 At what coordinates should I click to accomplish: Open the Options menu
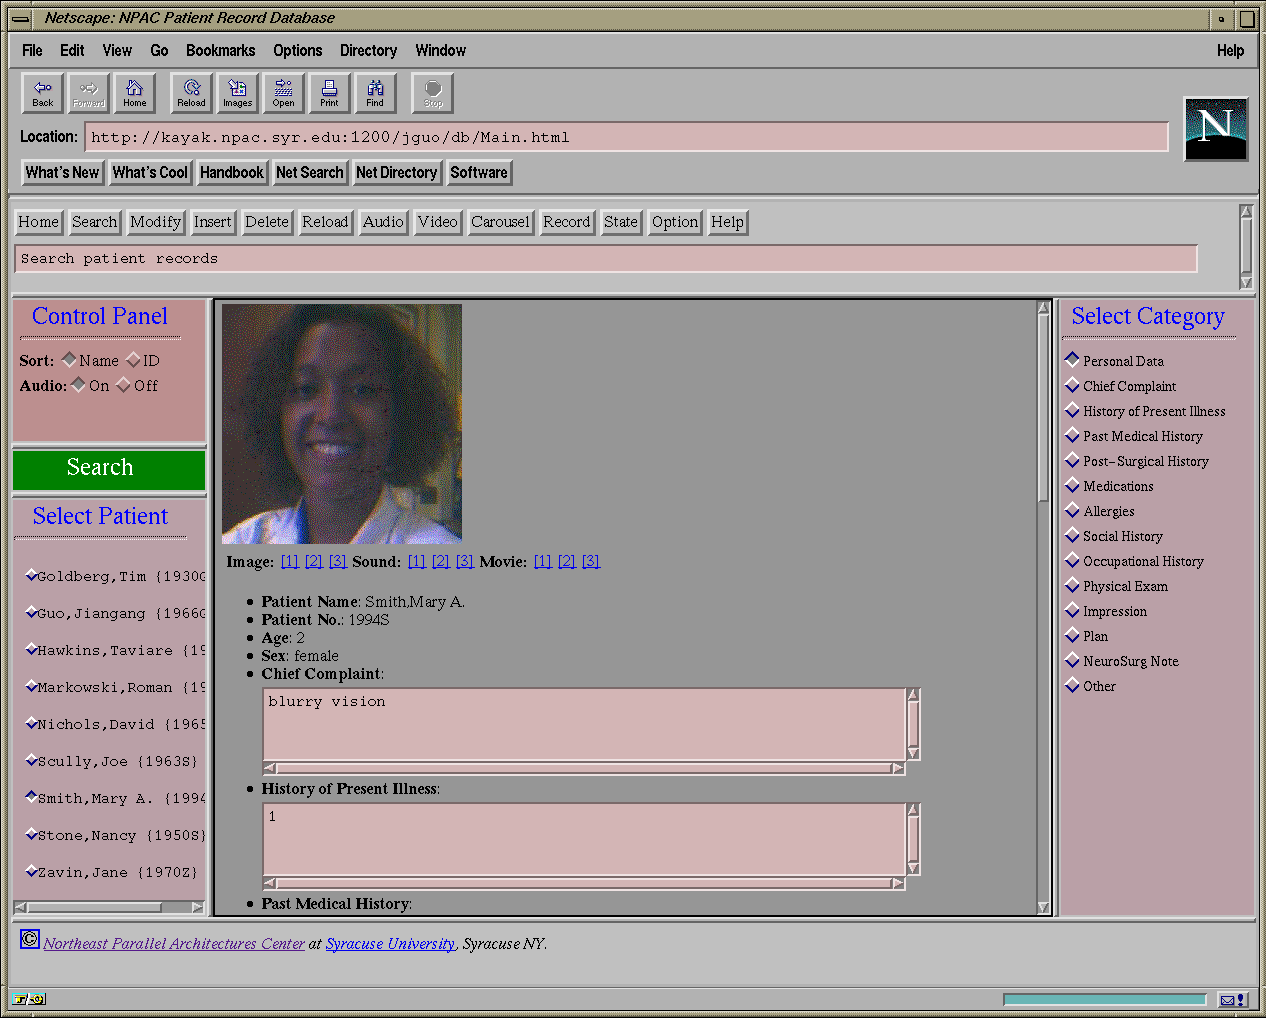pyautogui.click(x=298, y=50)
